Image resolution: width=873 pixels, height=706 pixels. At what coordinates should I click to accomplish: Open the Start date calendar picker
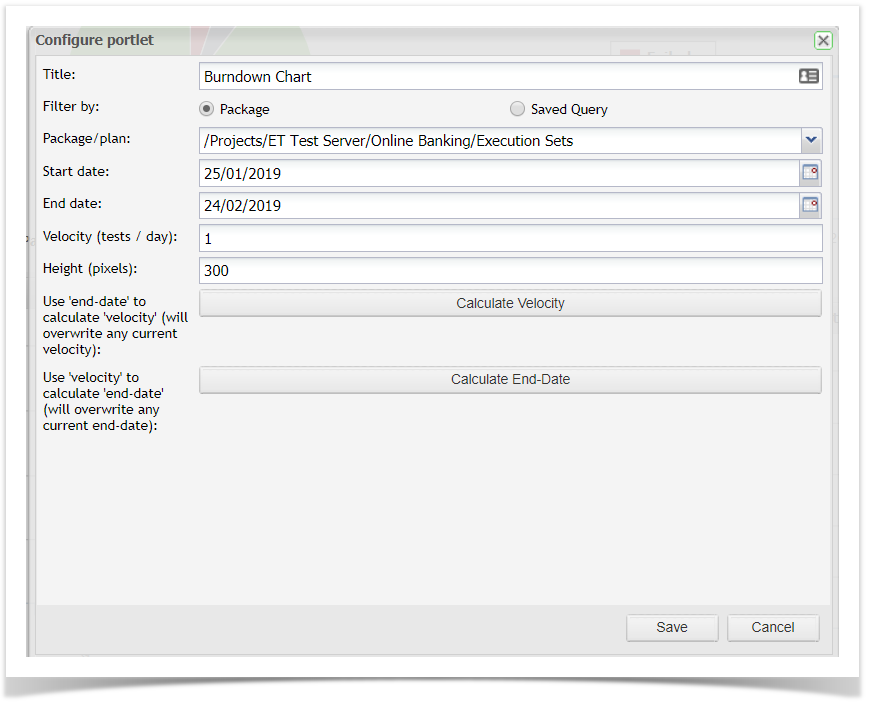[810, 173]
